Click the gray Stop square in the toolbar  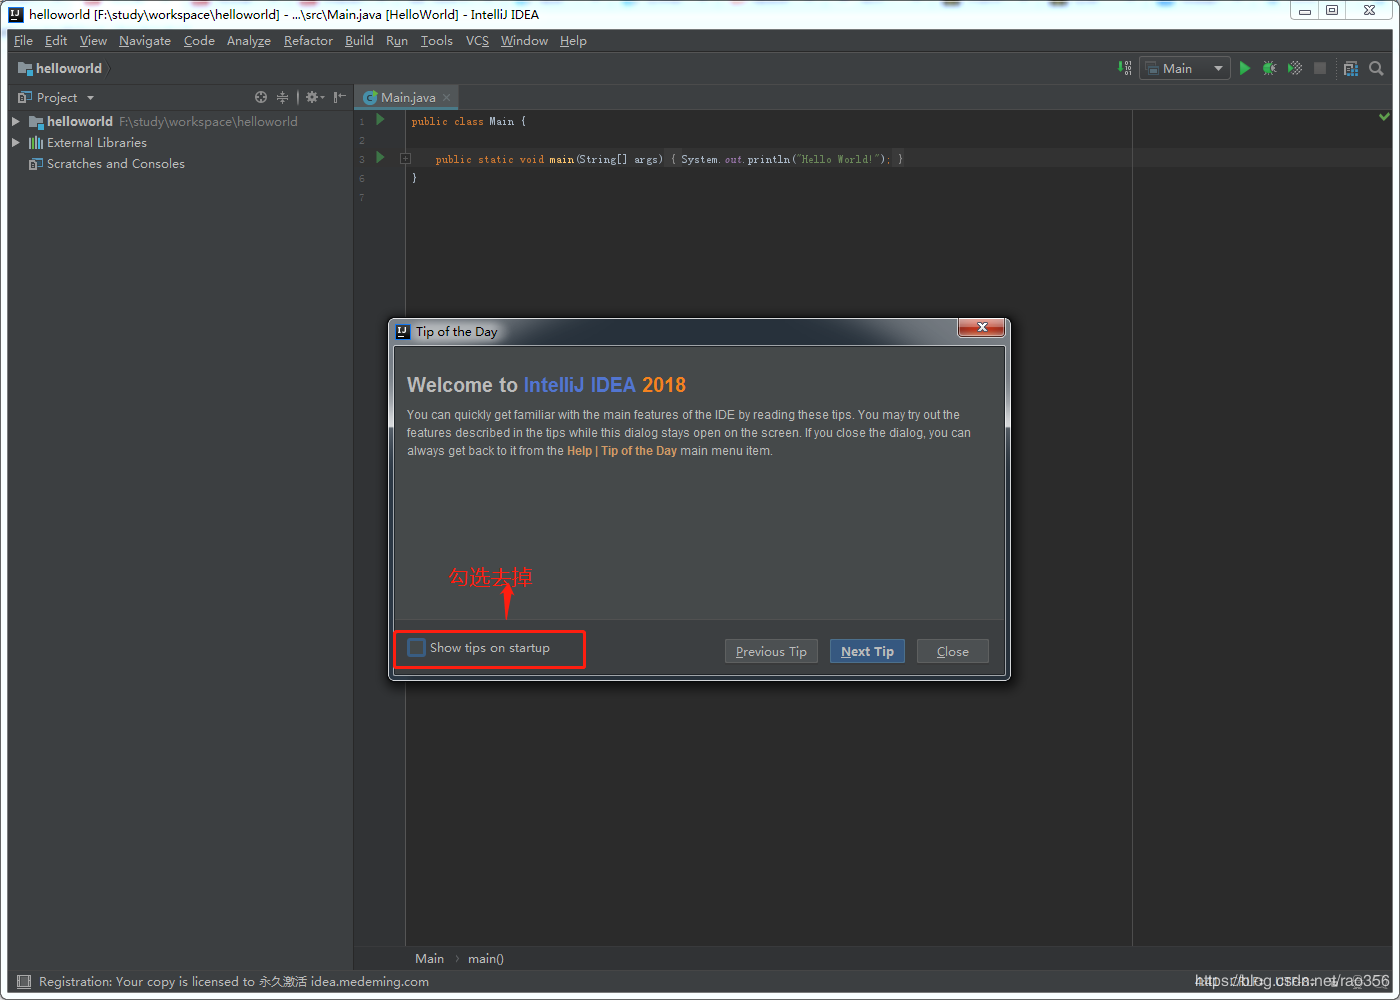coord(1320,68)
